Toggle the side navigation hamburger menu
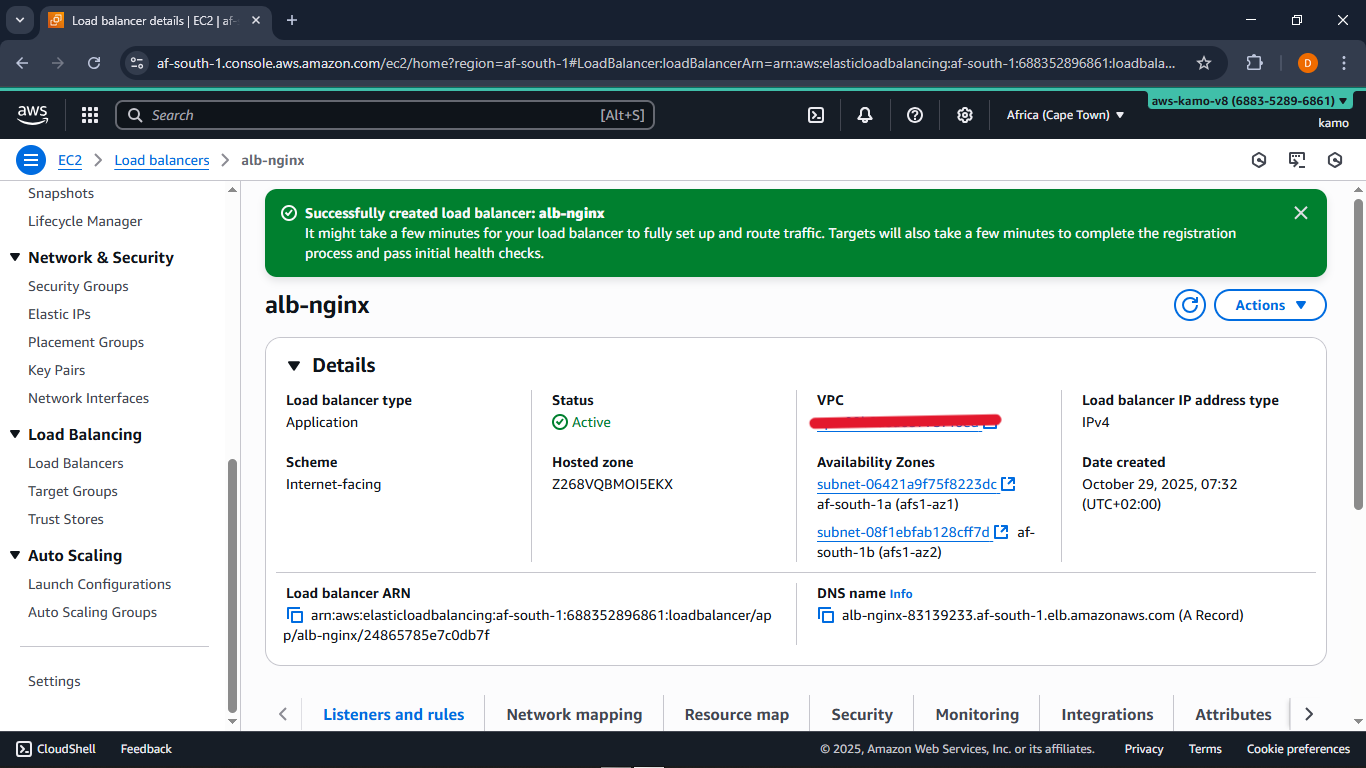 [31, 160]
